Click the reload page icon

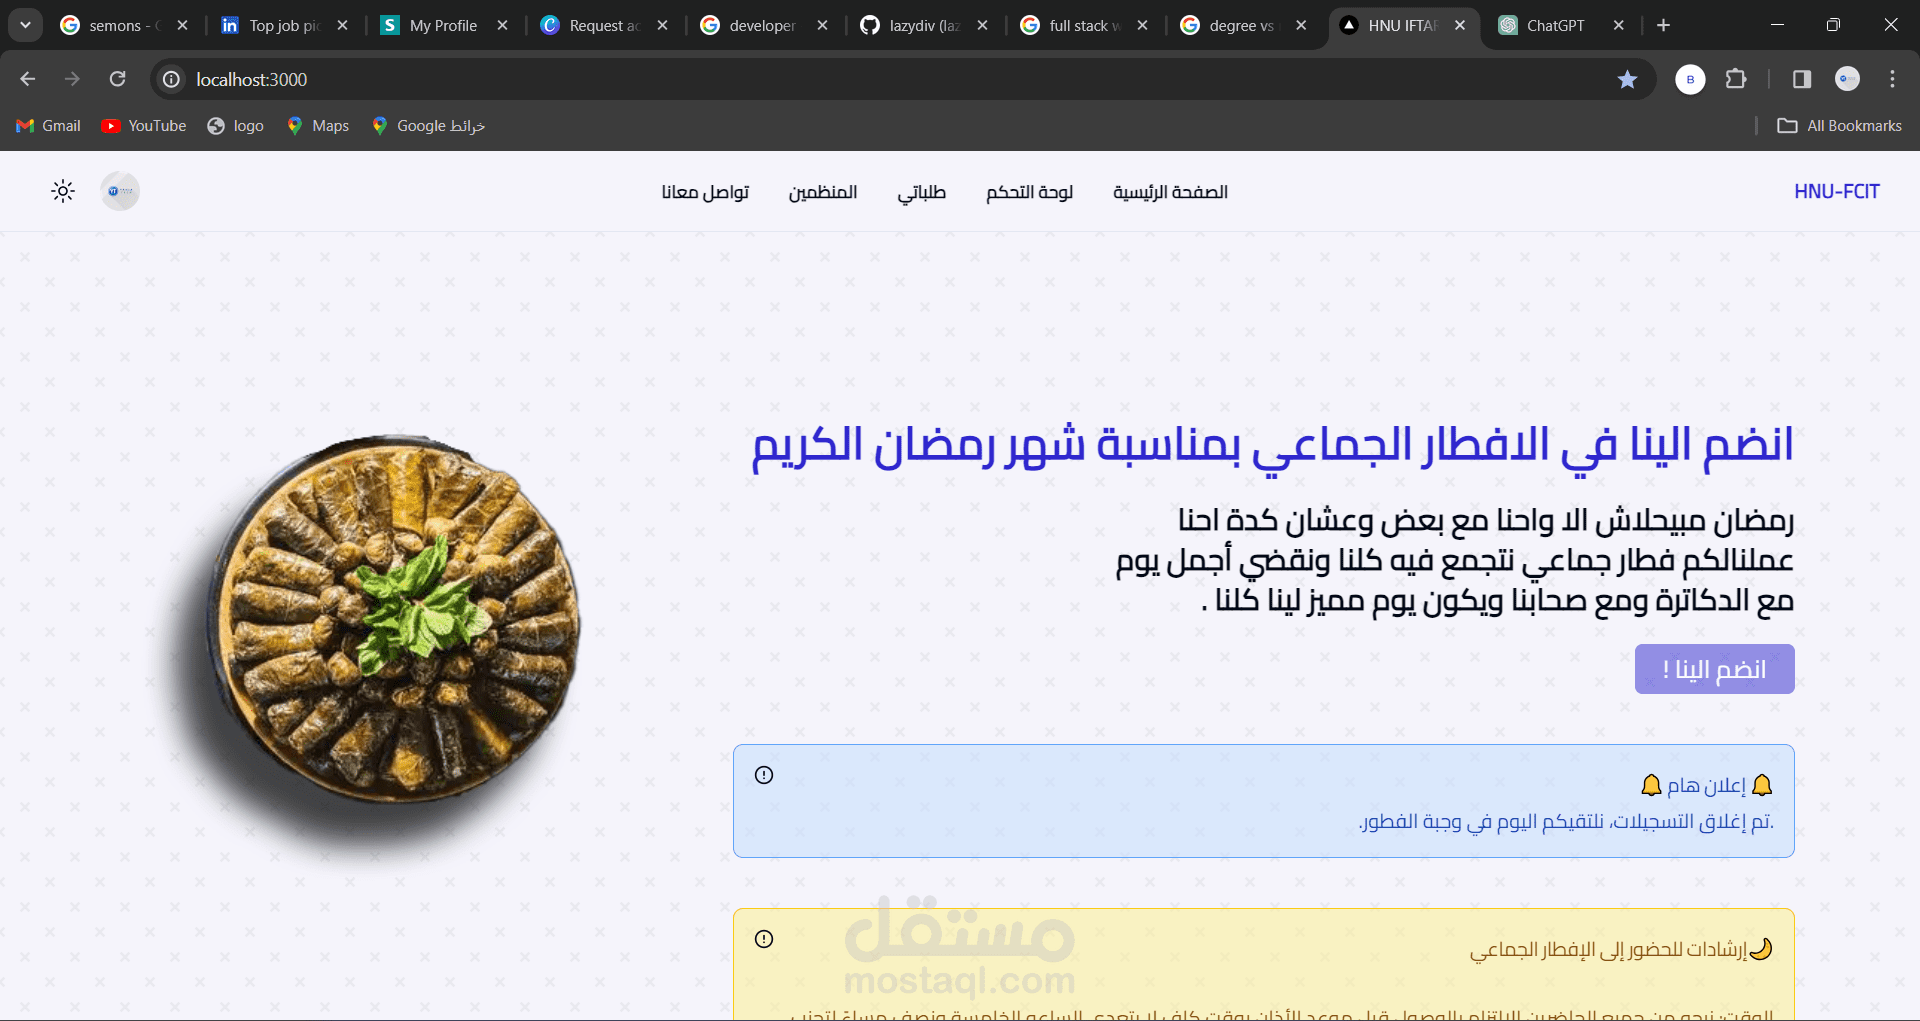point(118,79)
